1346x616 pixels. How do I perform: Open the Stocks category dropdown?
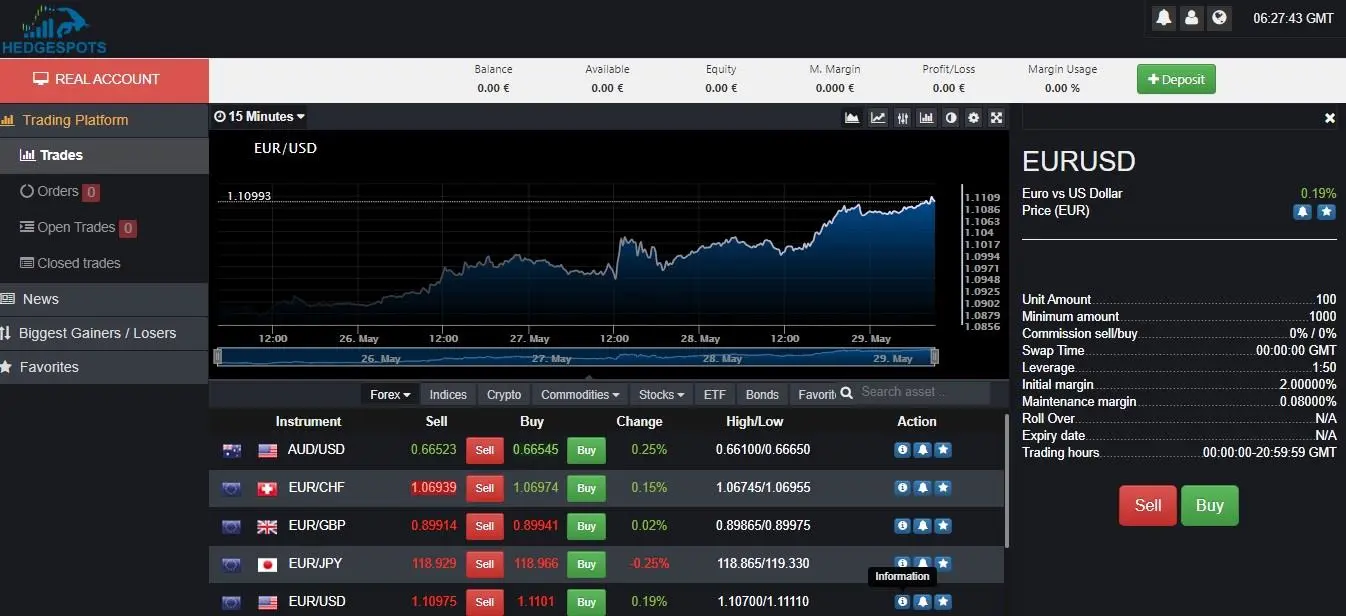[661, 395]
